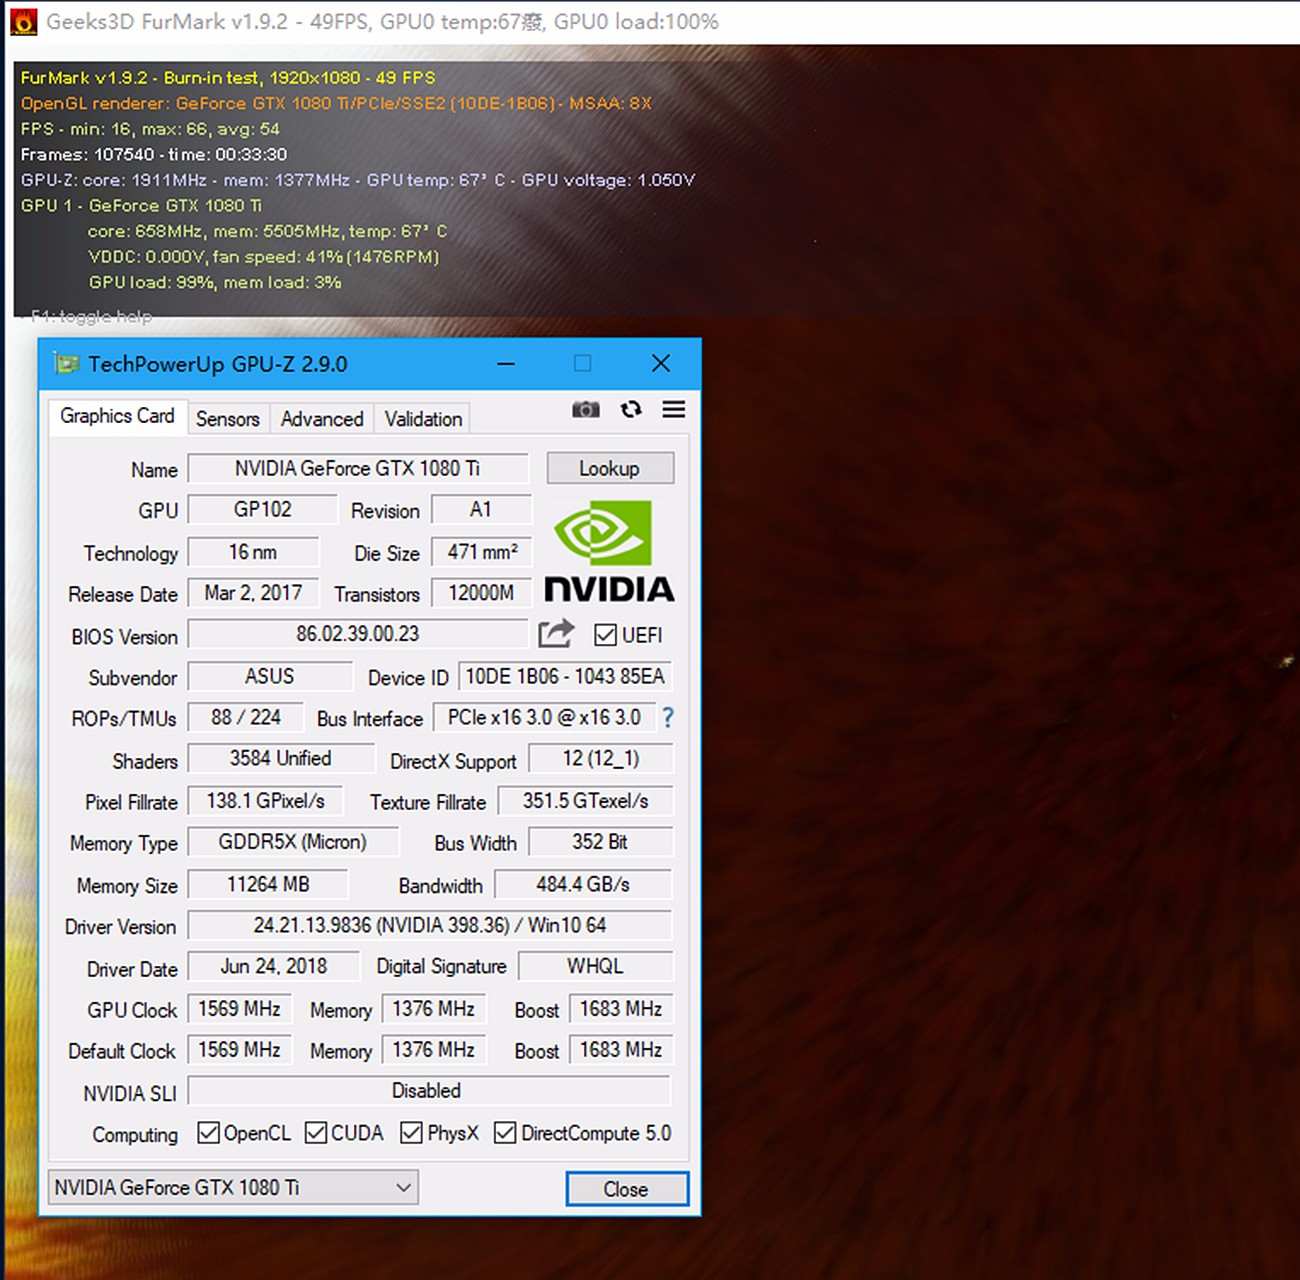The height and width of the screenshot is (1280, 1300).
Task: Click FurMark's OpenGL renderer line
Action: 336,103
